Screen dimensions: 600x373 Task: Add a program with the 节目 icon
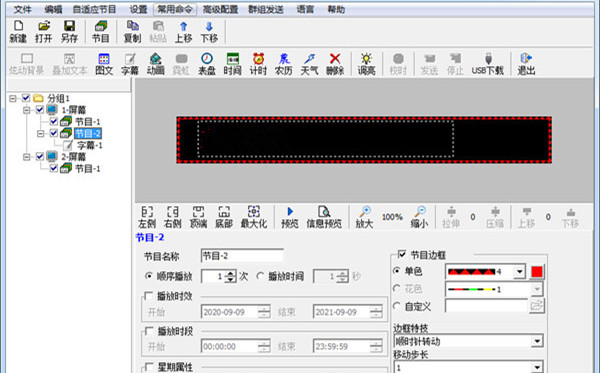(x=101, y=31)
